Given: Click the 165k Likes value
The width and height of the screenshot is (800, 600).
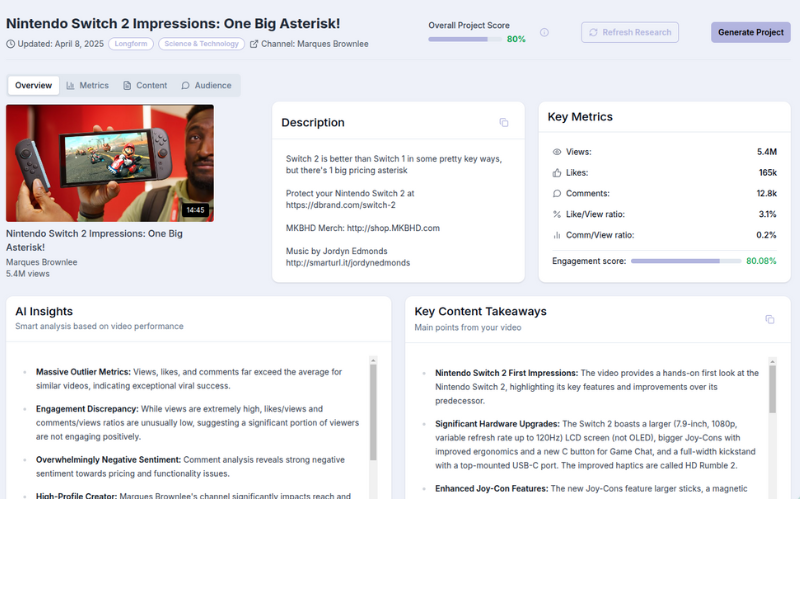Looking at the screenshot, I should (767, 173).
